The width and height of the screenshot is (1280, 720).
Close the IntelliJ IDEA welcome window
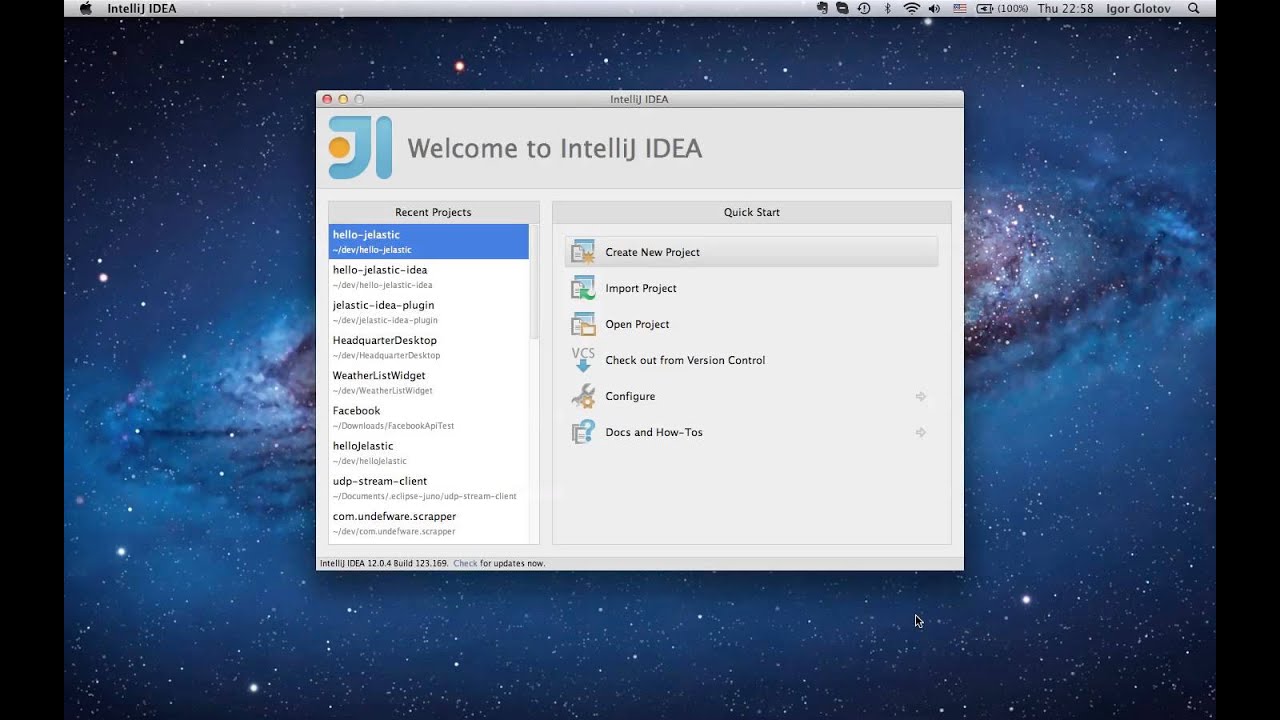[327, 99]
